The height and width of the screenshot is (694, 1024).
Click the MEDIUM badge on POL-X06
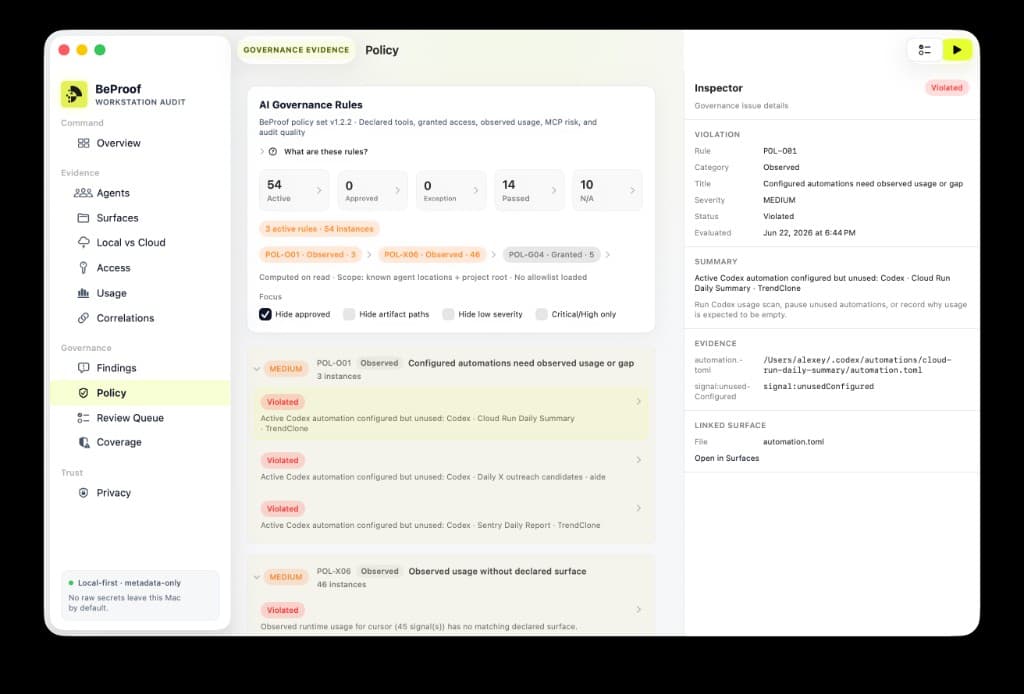click(x=286, y=577)
